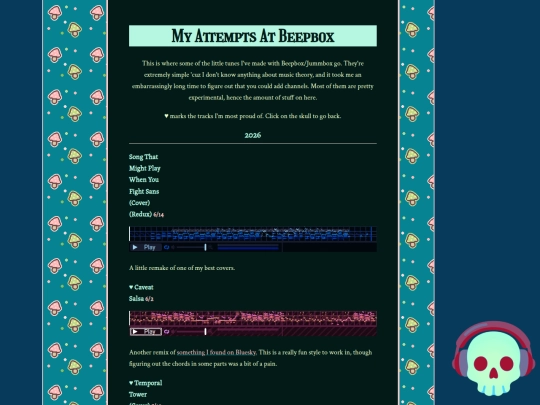Open the 'something I found on Bluesky' link
540x405 pixels.
tap(216, 352)
